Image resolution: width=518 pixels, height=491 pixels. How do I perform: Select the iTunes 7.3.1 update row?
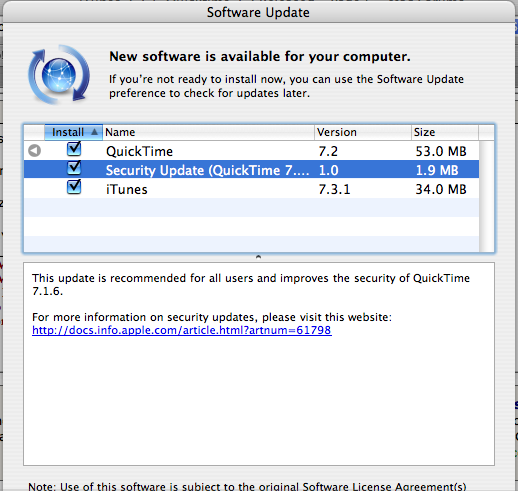(x=252, y=189)
